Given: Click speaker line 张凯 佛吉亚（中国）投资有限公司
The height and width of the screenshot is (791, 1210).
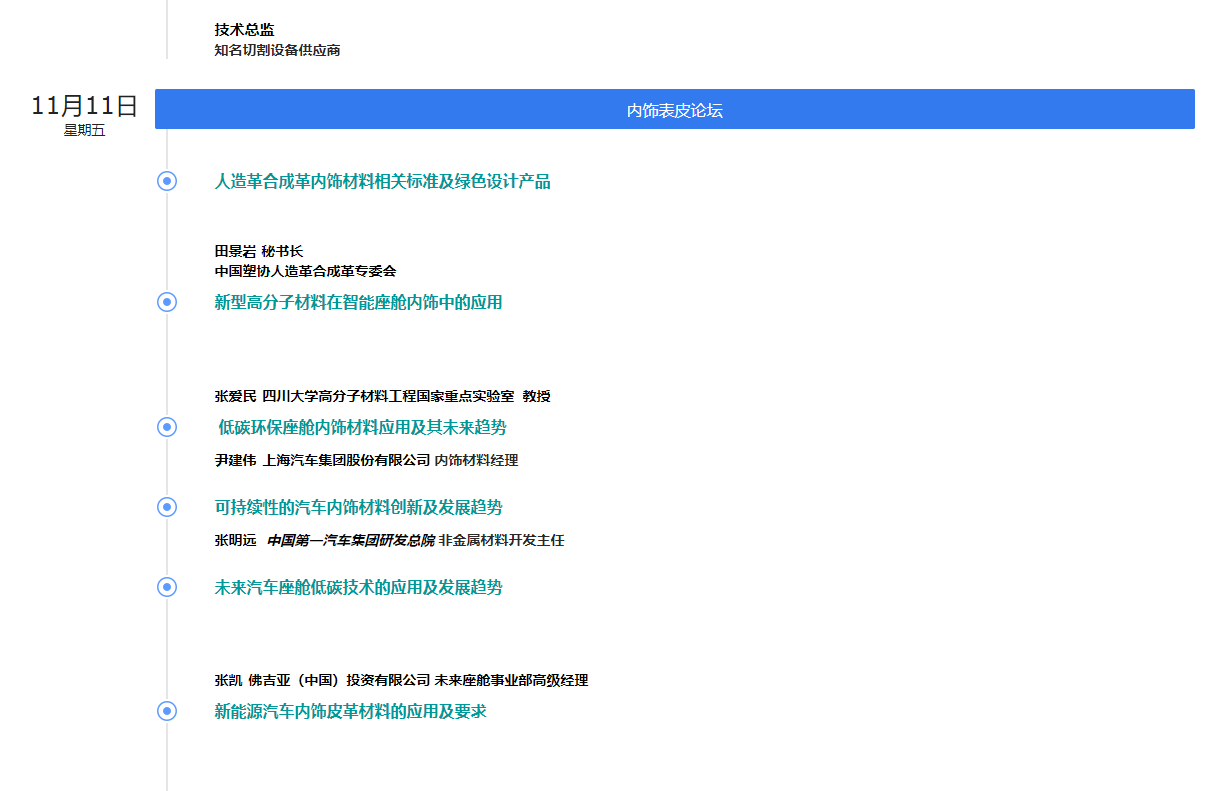Looking at the screenshot, I should click(x=401, y=680).
